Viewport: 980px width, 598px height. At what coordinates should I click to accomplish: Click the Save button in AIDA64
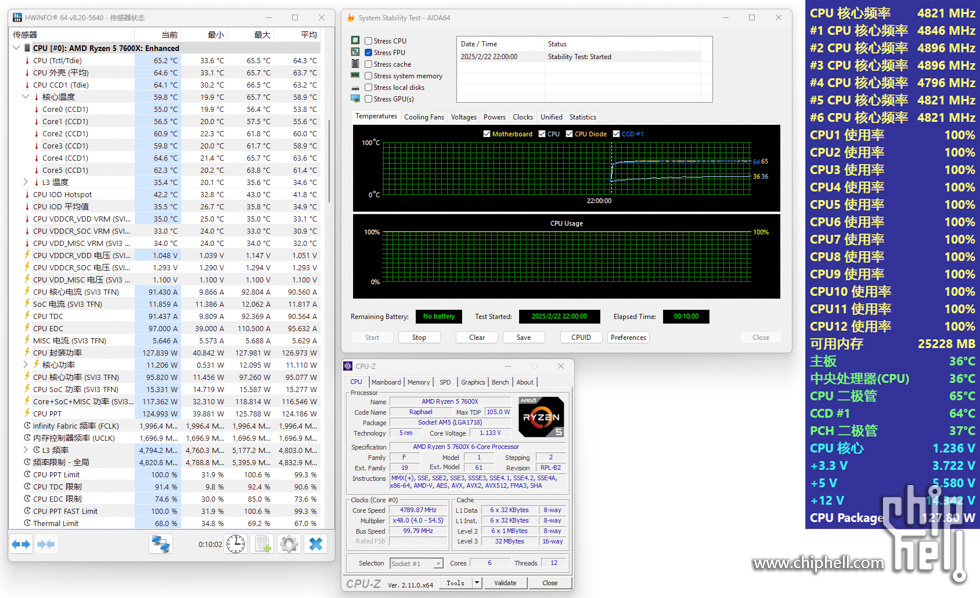tap(524, 337)
